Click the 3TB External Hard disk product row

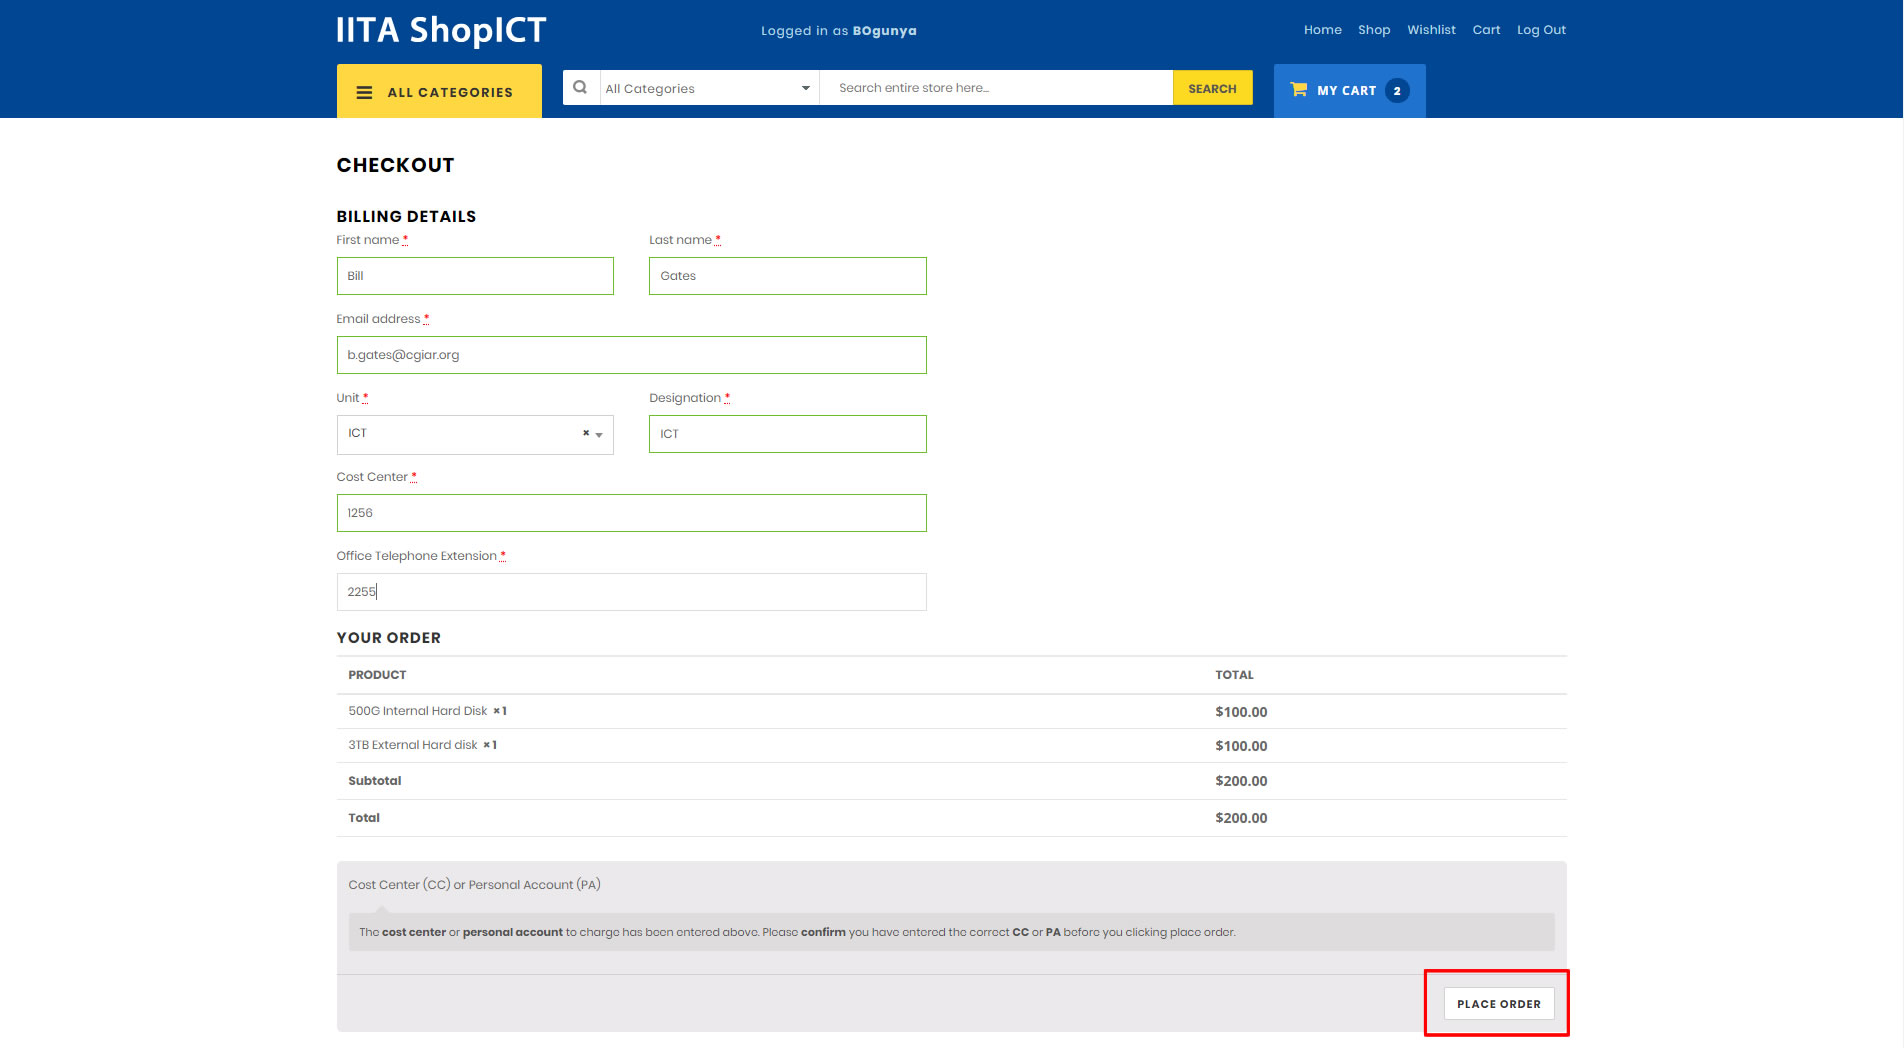[x=951, y=745]
